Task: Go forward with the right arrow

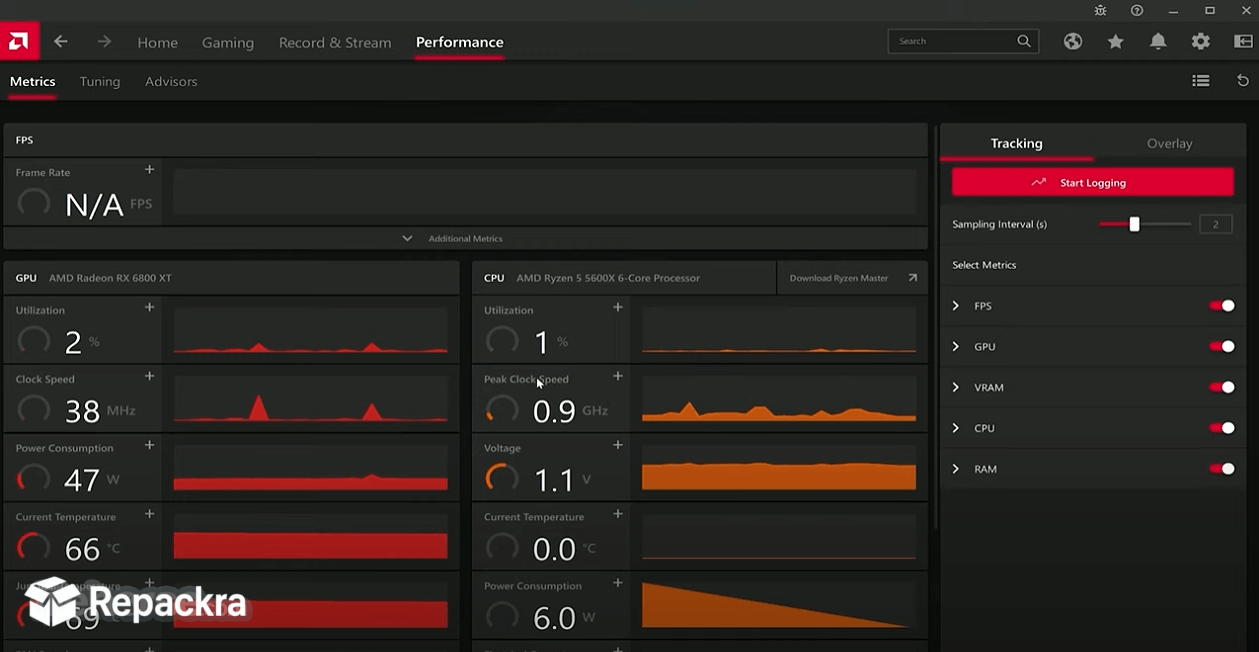Action: pos(104,42)
